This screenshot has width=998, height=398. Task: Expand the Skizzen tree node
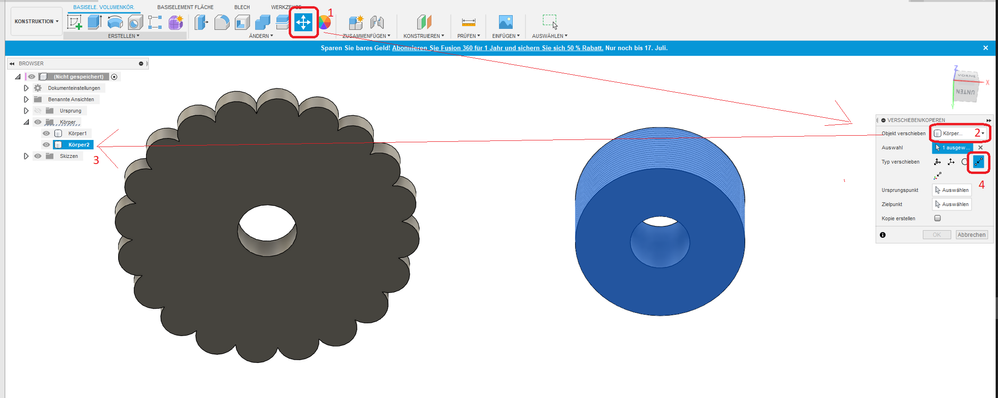click(x=26, y=156)
